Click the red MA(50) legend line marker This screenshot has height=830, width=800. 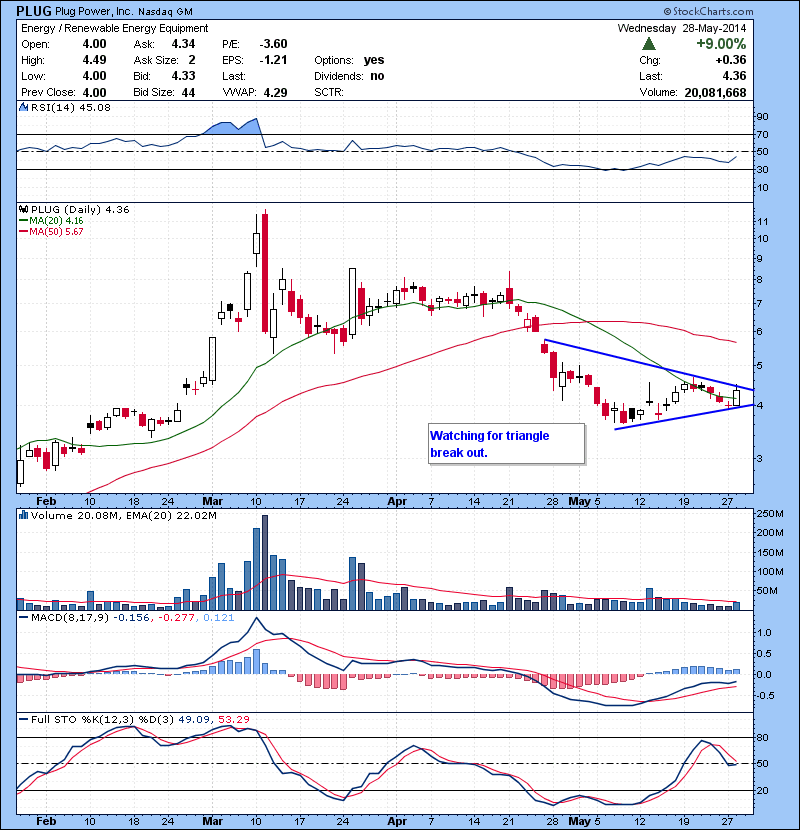pyautogui.click(x=23, y=231)
